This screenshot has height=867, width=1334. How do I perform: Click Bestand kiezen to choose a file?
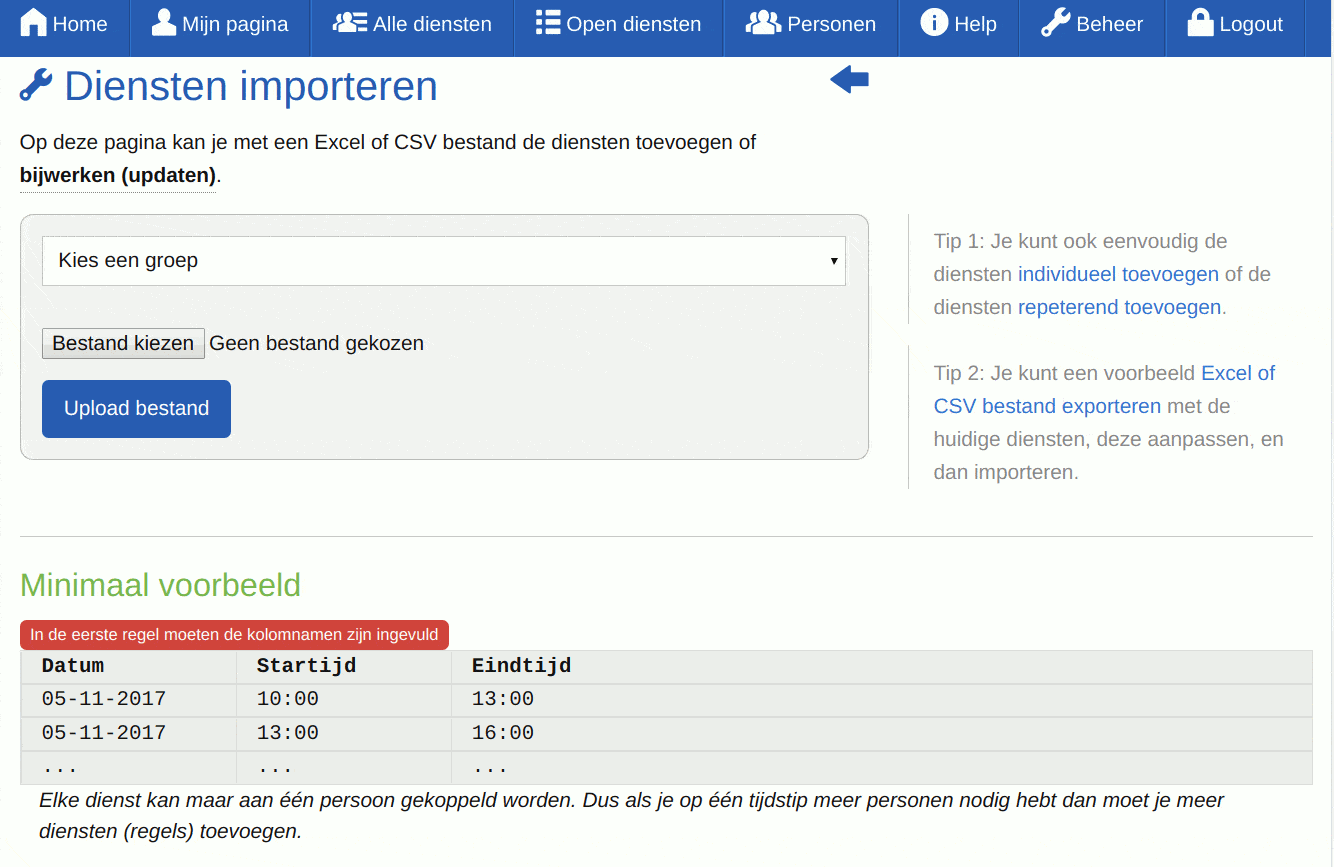122,343
